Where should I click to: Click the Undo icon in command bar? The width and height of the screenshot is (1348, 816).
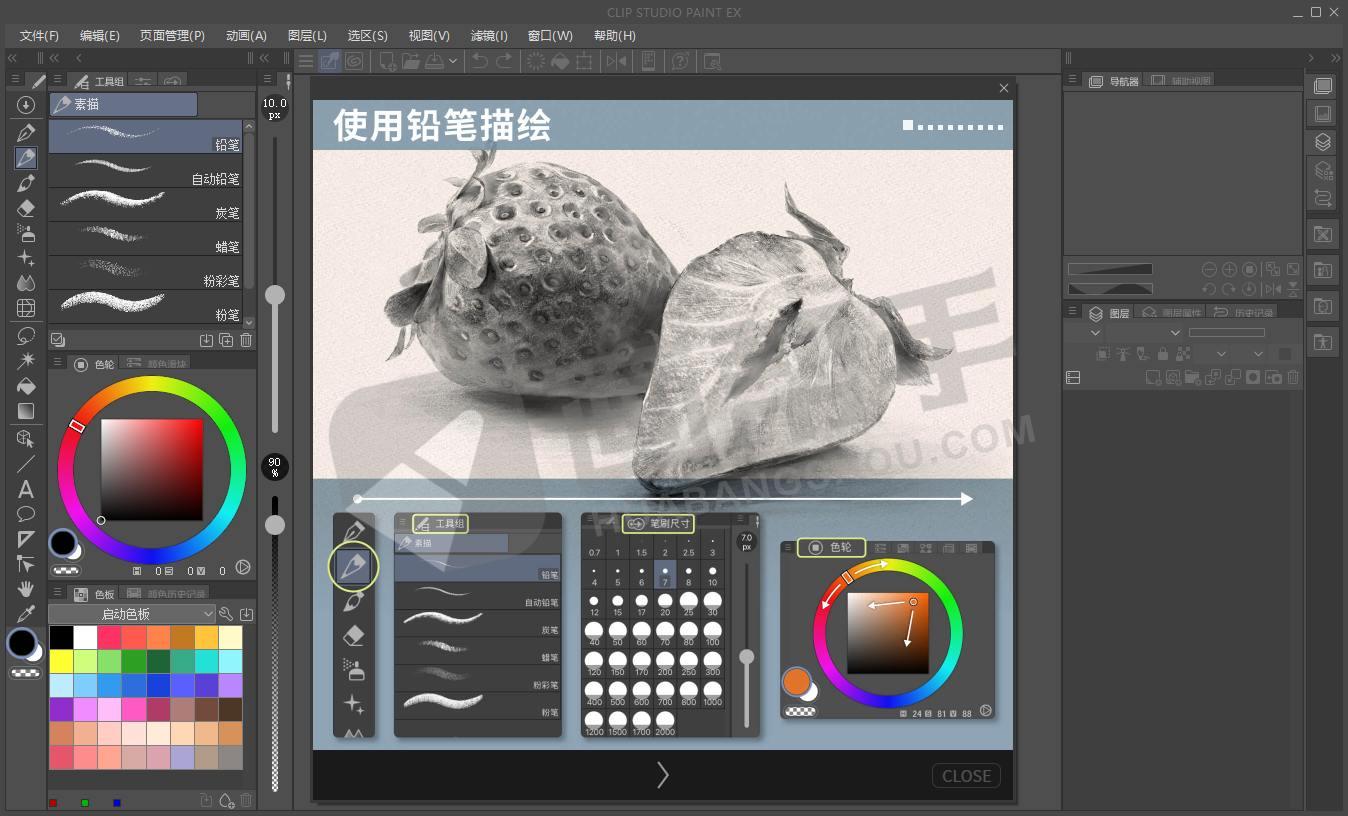click(x=480, y=61)
